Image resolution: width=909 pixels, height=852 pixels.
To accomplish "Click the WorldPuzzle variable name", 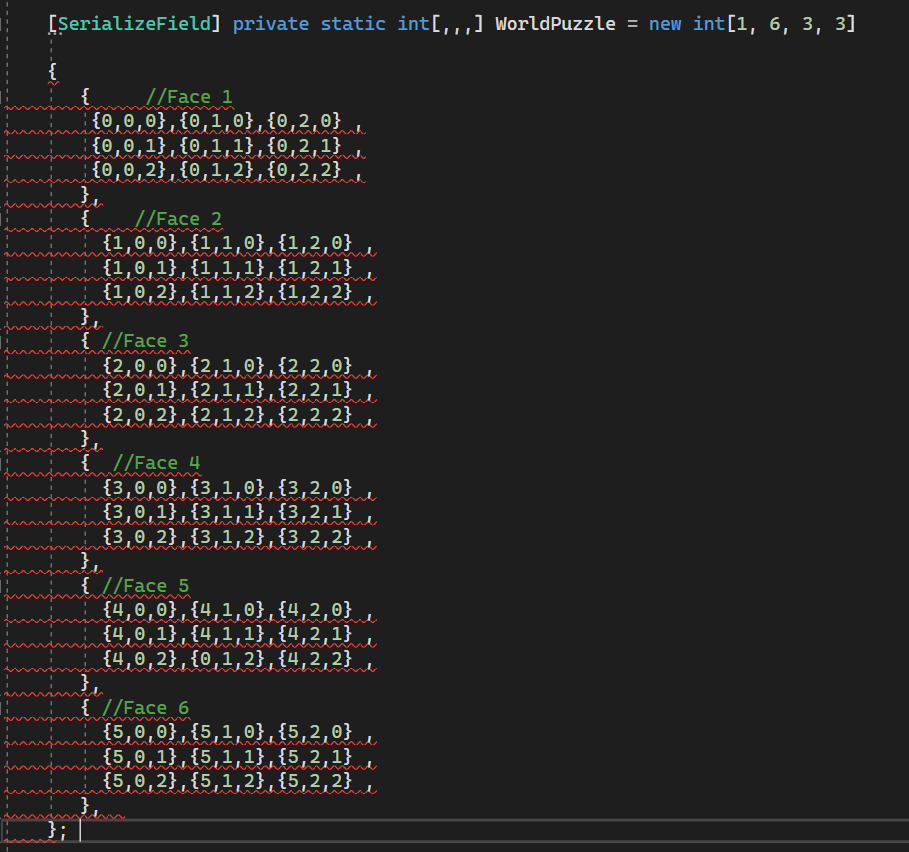I will (x=554, y=23).
